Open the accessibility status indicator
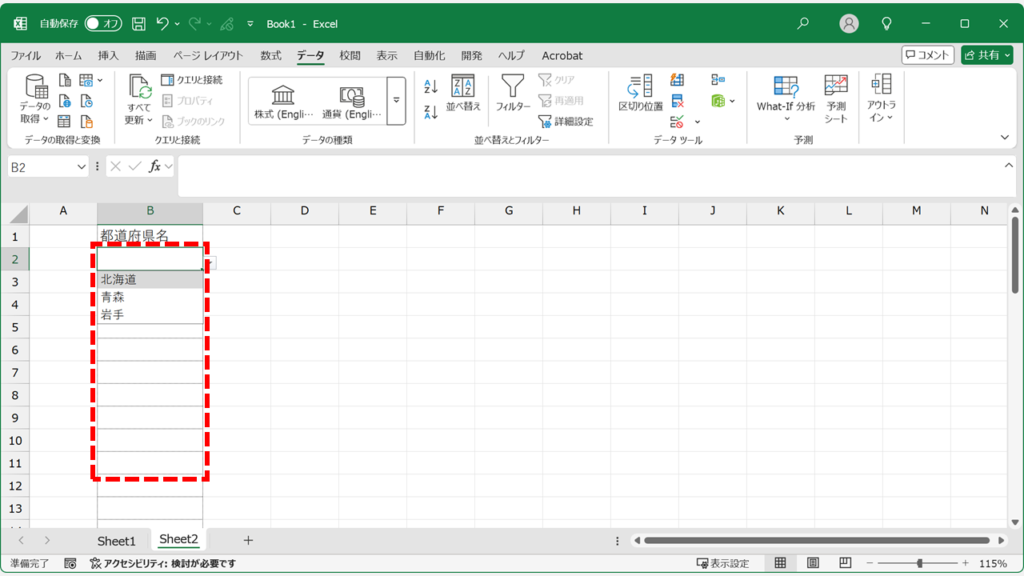The height and width of the screenshot is (576, 1024). click(163, 563)
